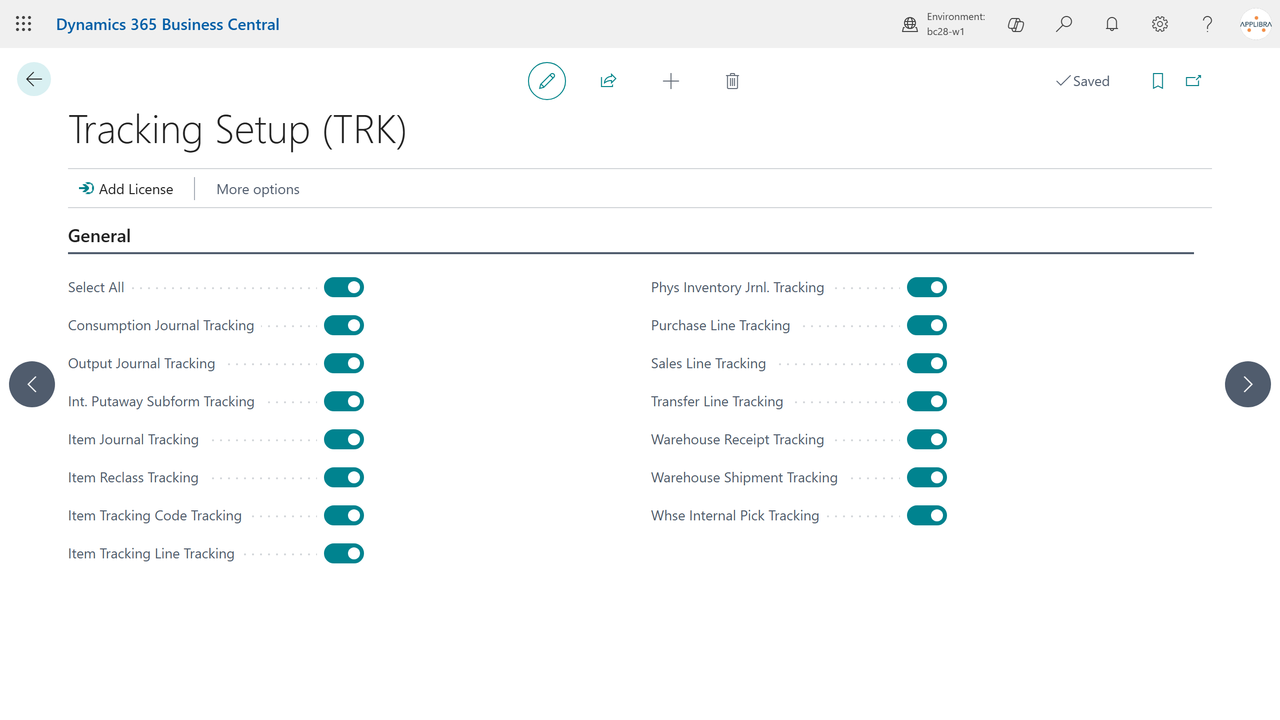Image resolution: width=1280 pixels, height=720 pixels.
Task: Open Dynamics 365 Business Central home
Action: (168, 24)
